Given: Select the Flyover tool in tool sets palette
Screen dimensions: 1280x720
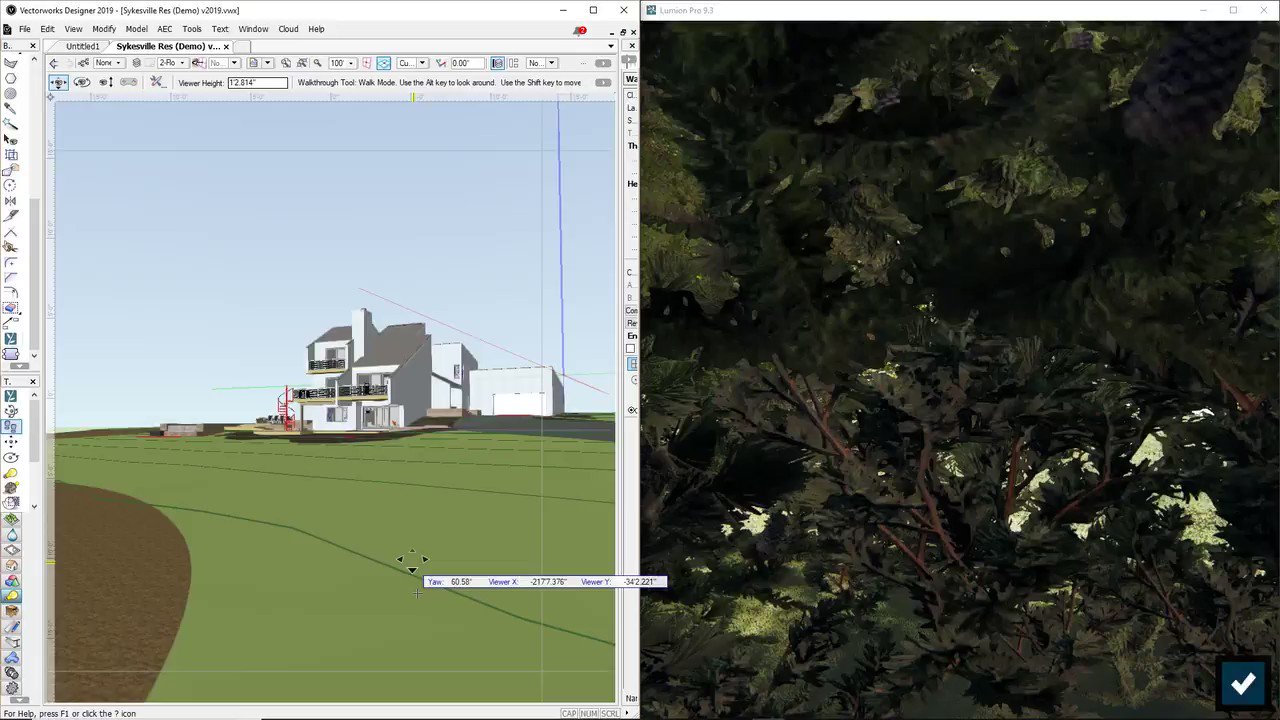Looking at the screenshot, I should coord(11,411).
